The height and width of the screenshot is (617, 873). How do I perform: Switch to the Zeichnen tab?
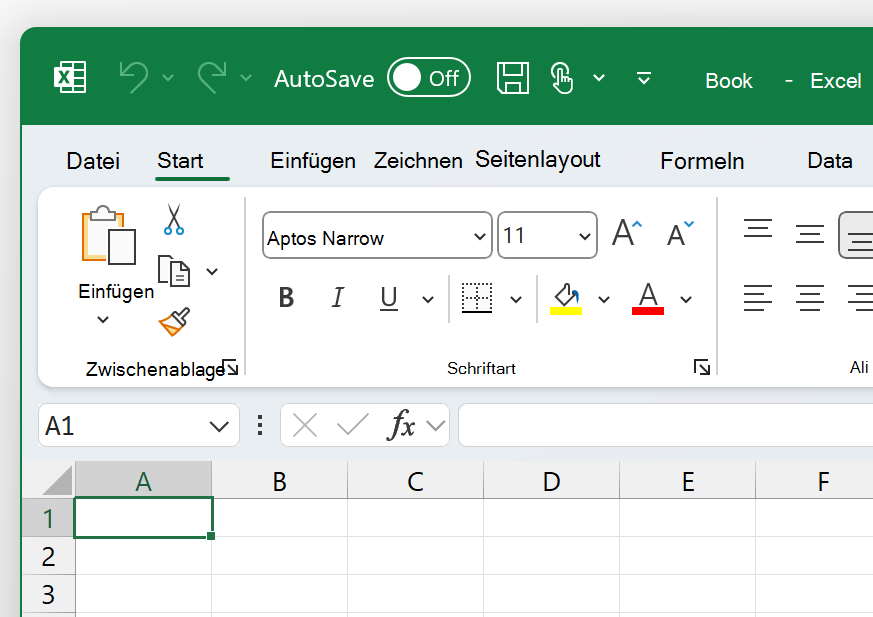[x=418, y=161]
